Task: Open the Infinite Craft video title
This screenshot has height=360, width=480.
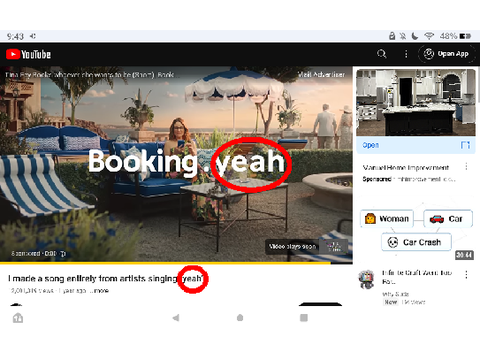Action: pyautogui.click(x=417, y=277)
